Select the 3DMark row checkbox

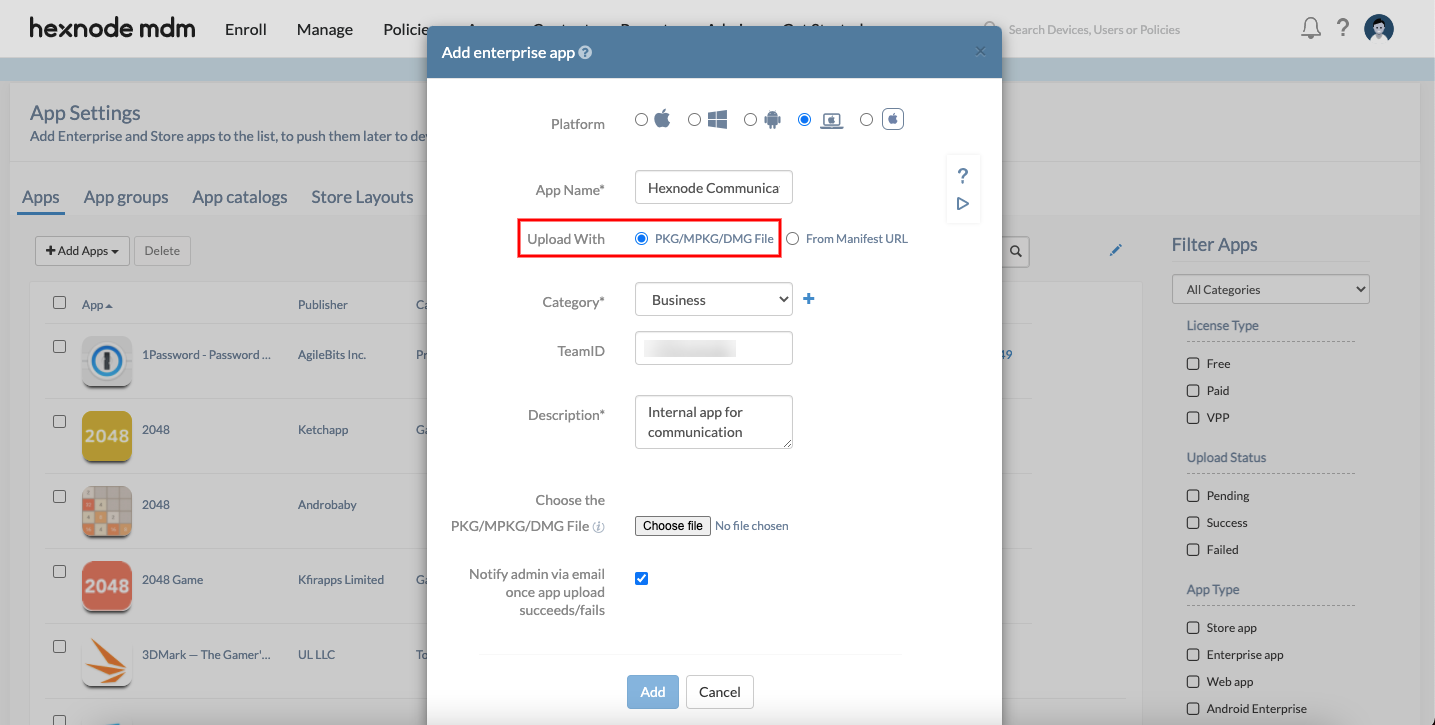coord(60,646)
